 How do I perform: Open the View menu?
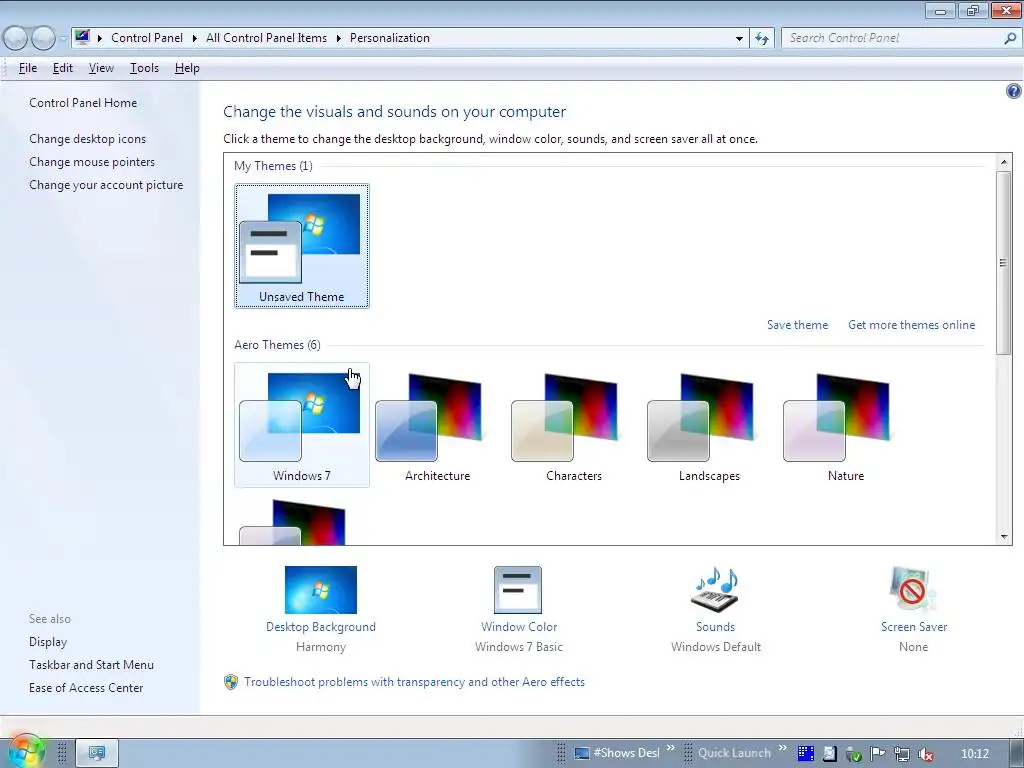tap(101, 68)
